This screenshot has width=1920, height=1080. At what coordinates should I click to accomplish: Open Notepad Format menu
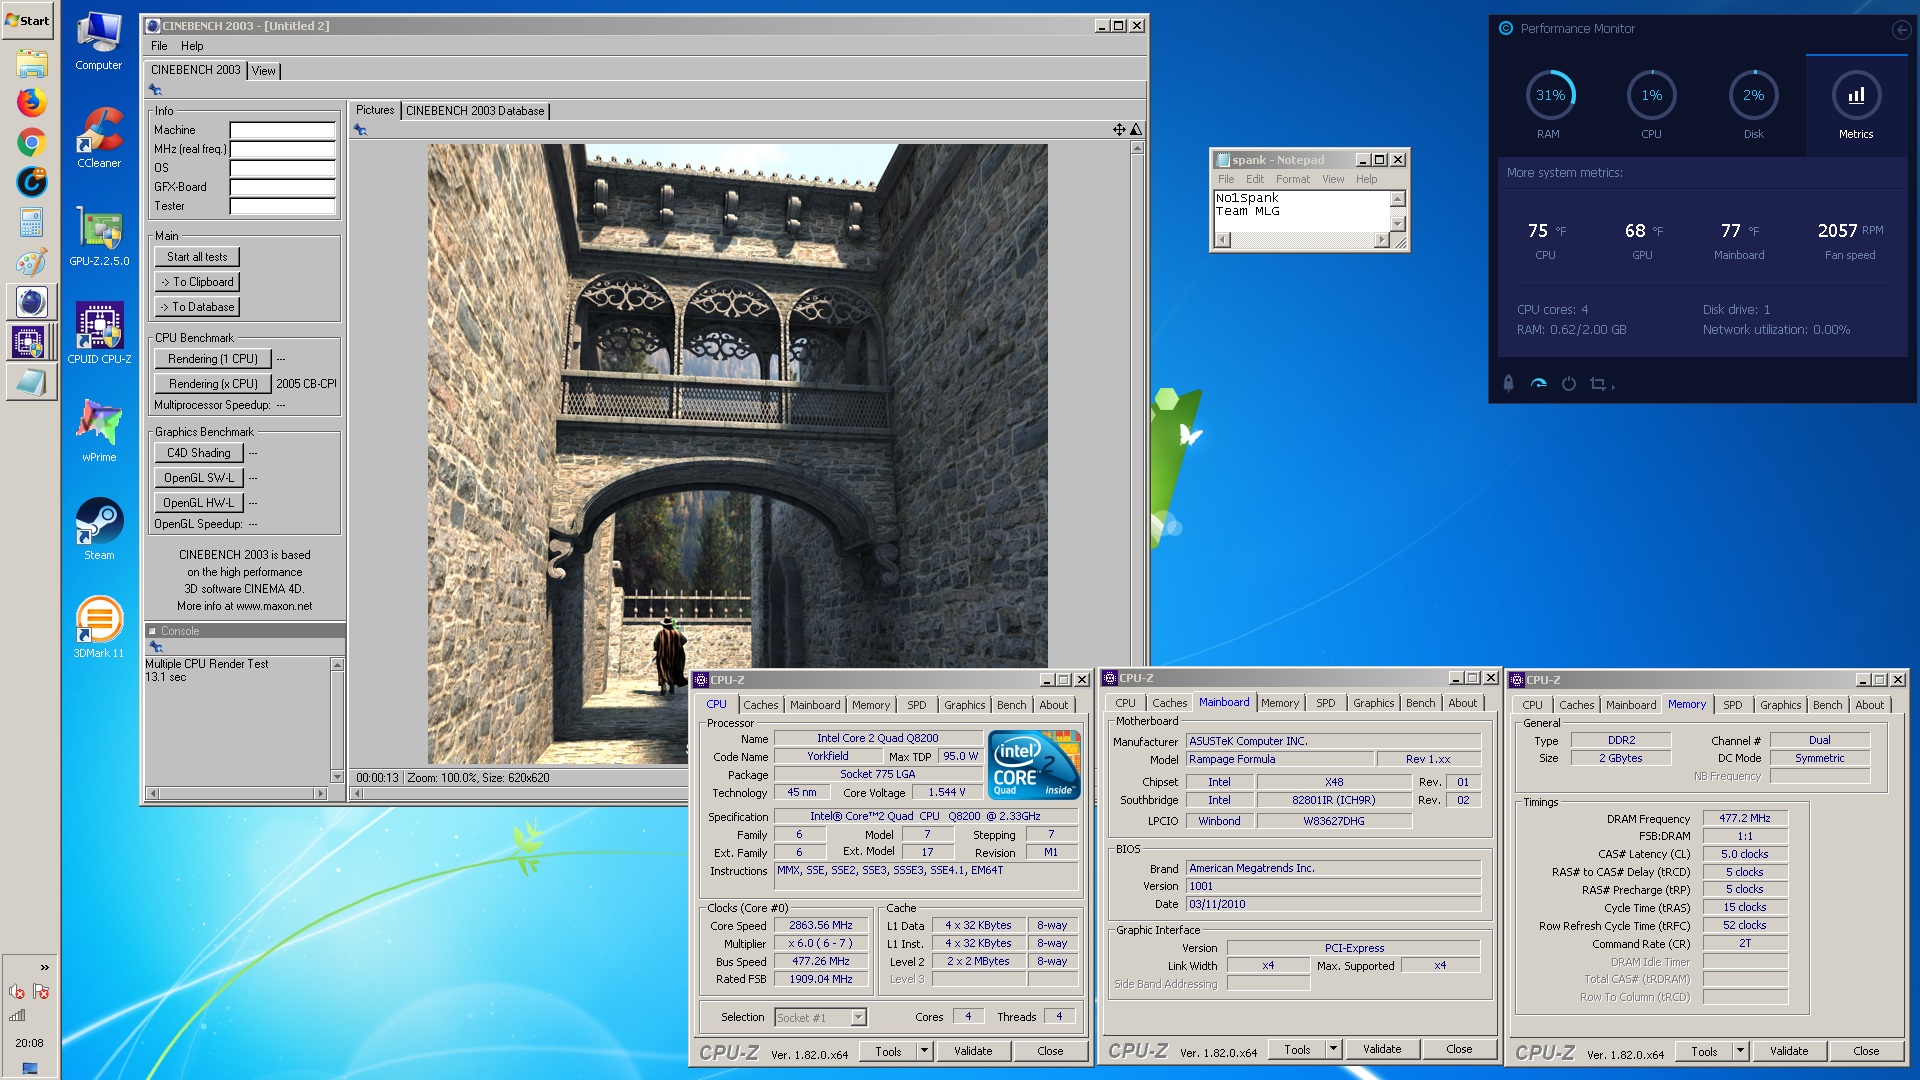(x=1292, y=179)
